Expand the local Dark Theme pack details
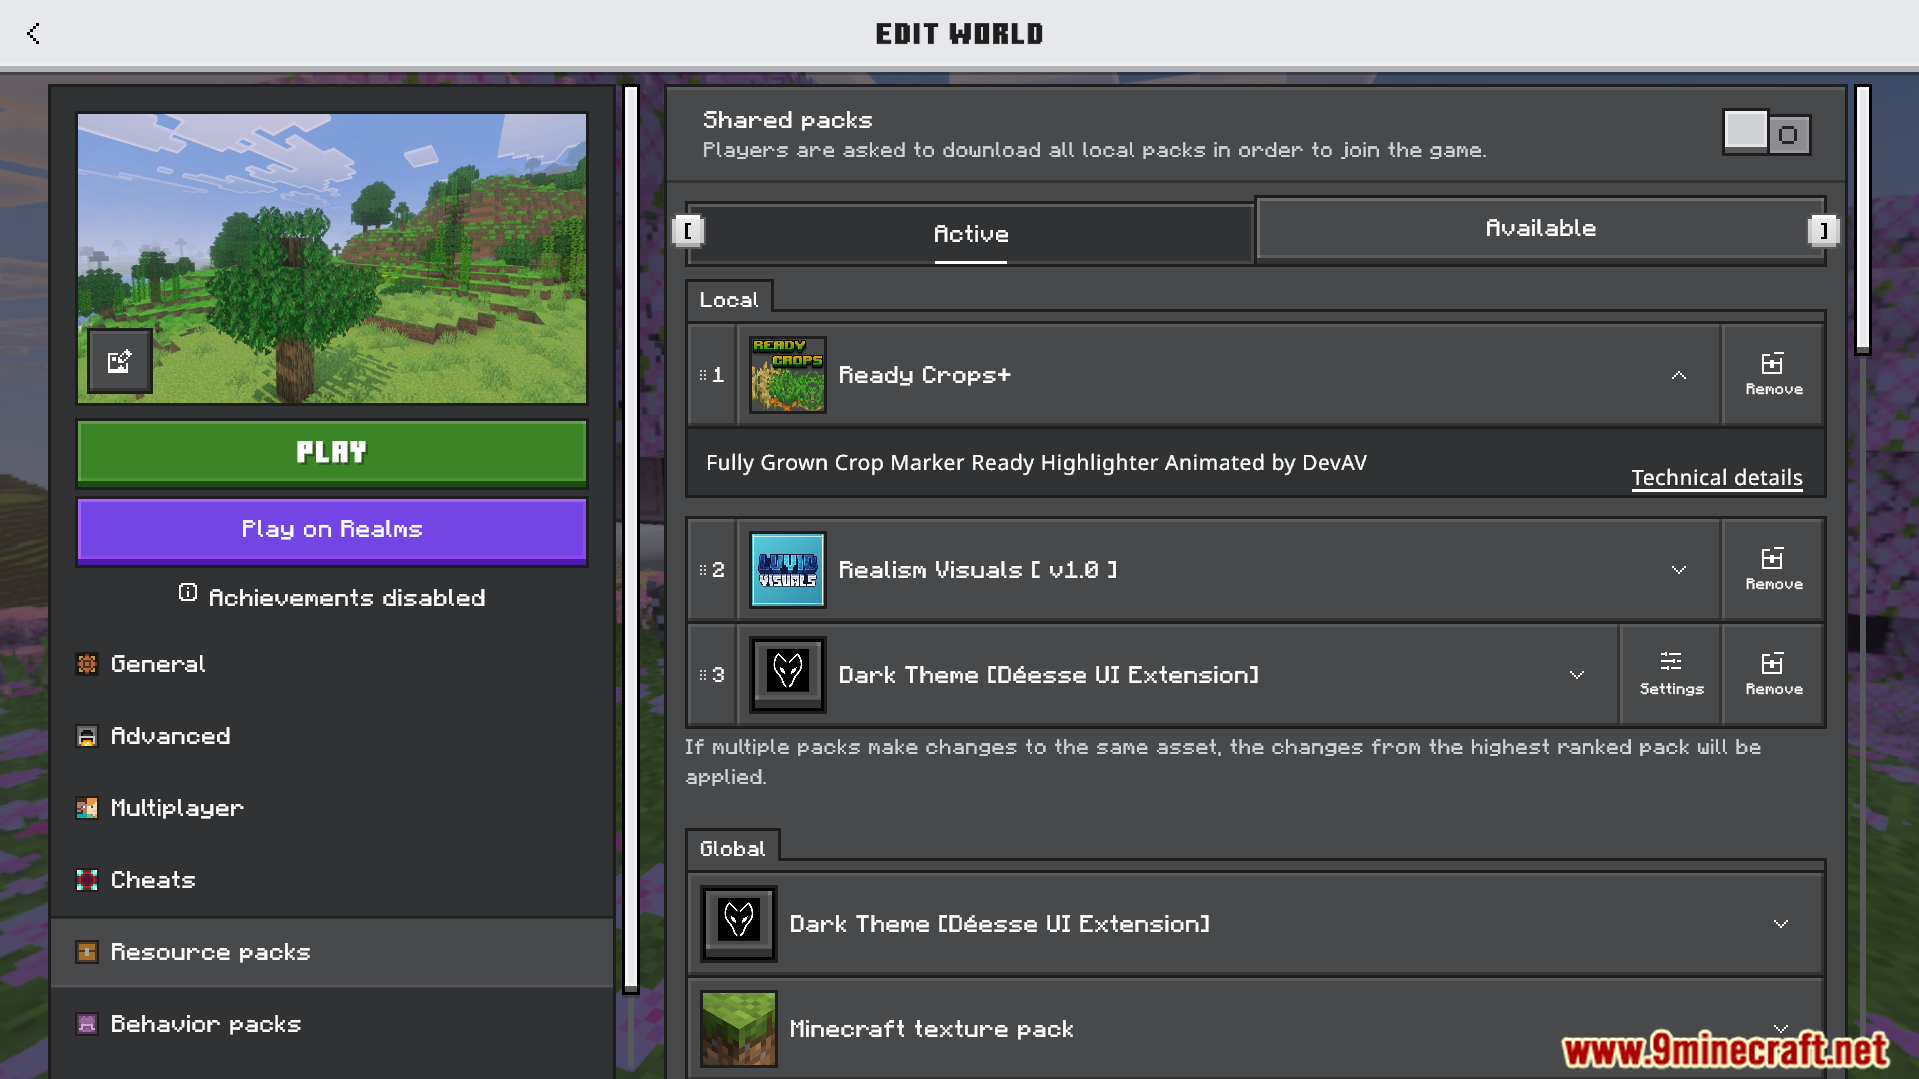 click(x=1577, y=675)
